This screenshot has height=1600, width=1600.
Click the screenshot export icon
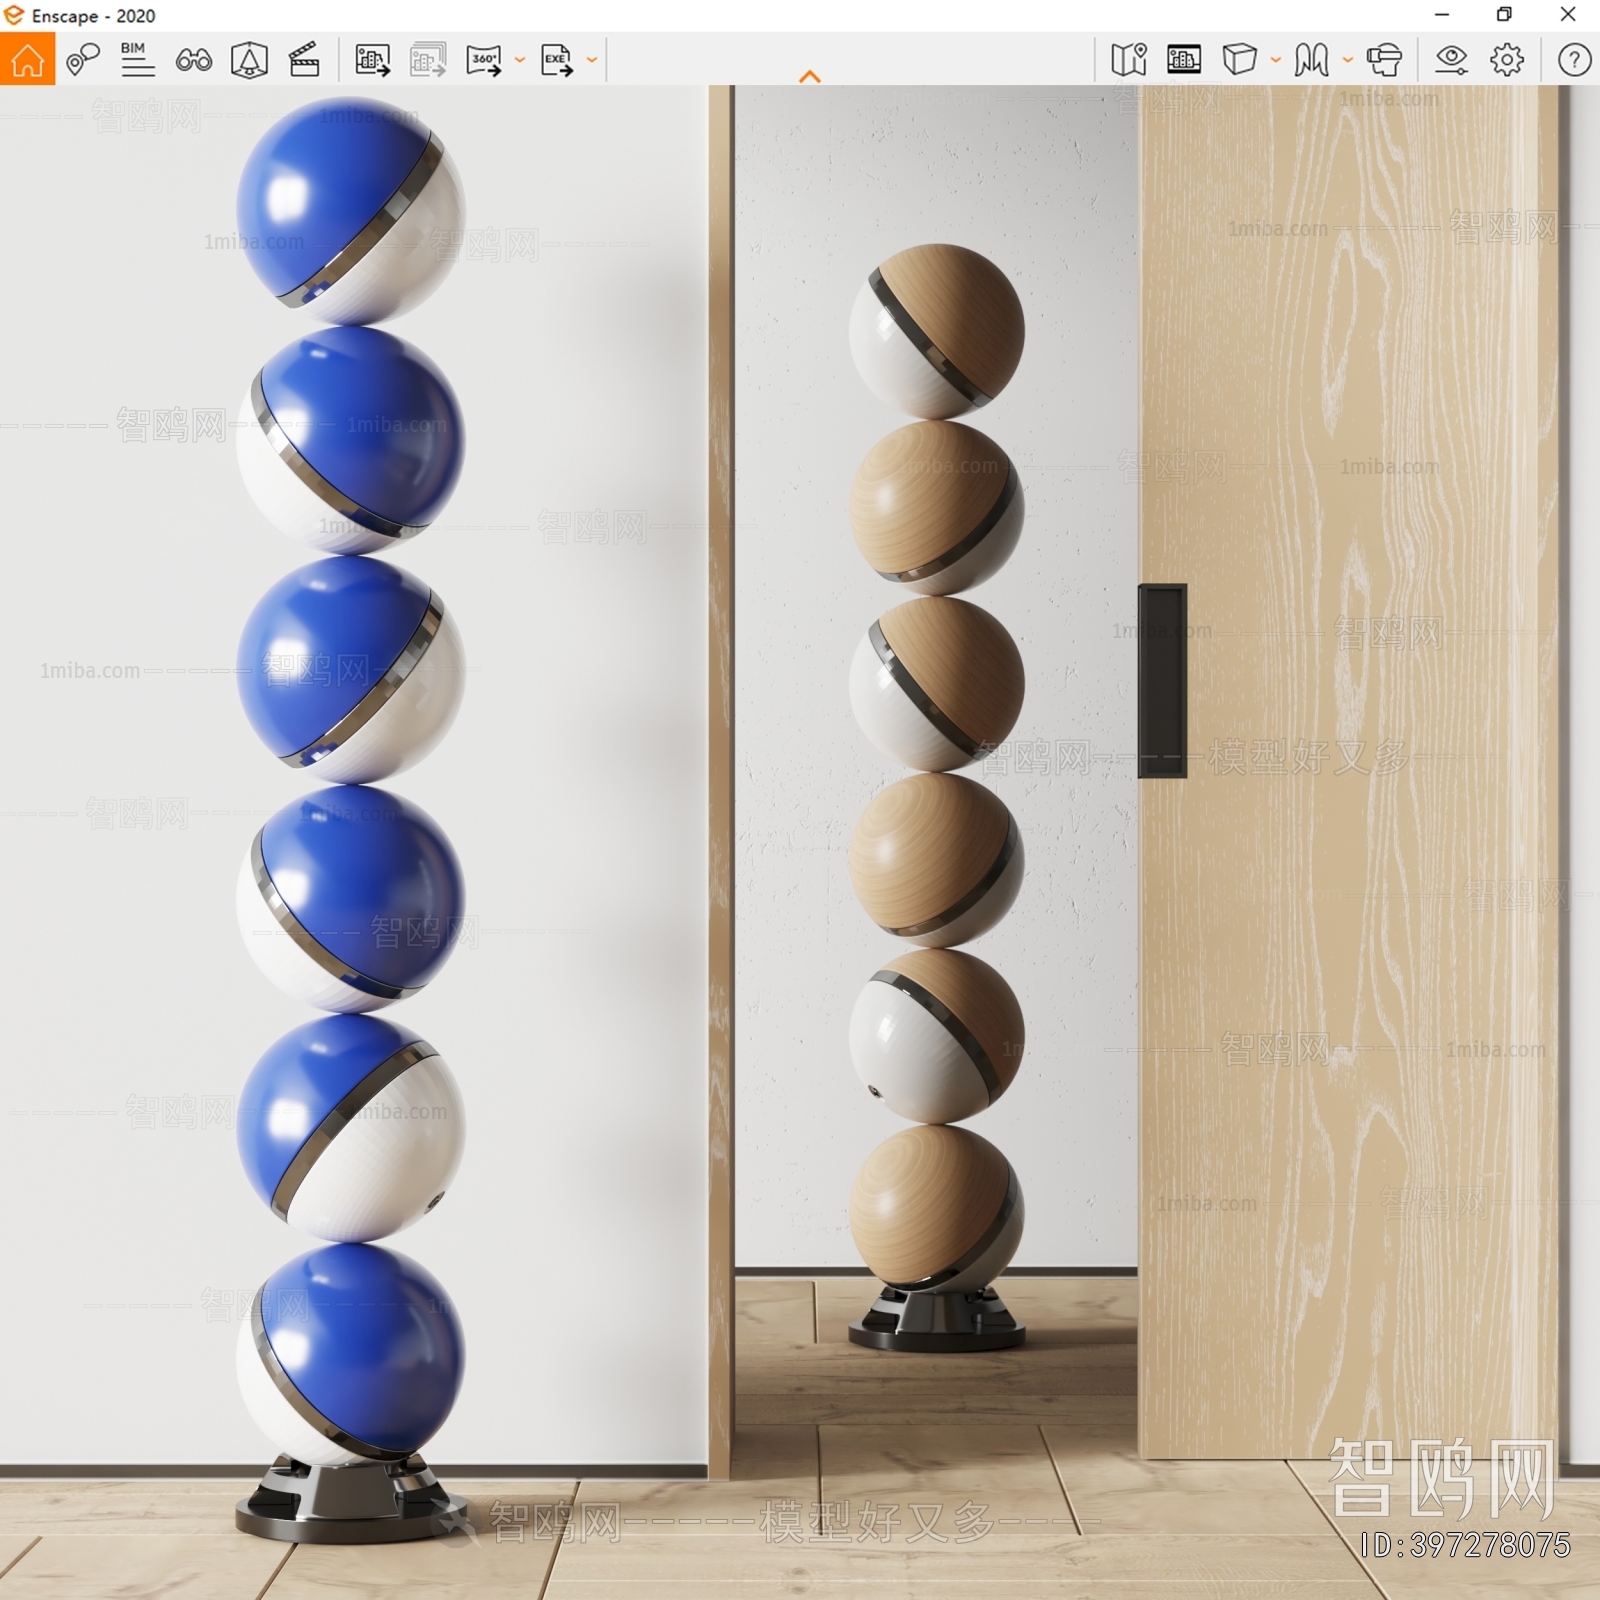point(373,60)
